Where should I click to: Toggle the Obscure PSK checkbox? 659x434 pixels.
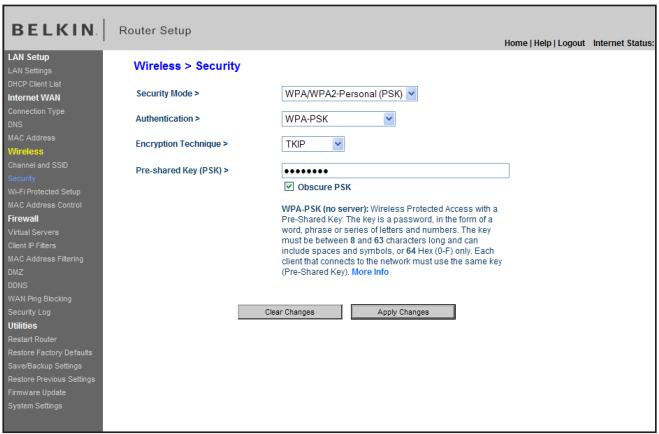click(x=289, y=187)
